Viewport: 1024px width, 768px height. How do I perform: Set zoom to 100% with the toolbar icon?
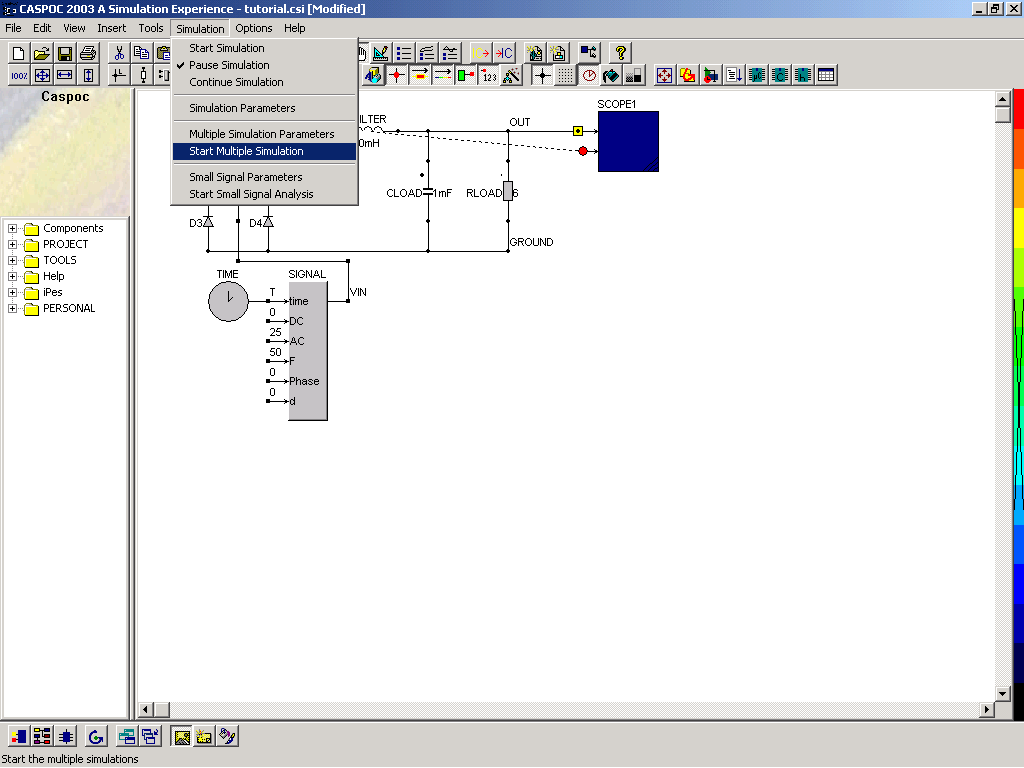[x=19, y=75]
